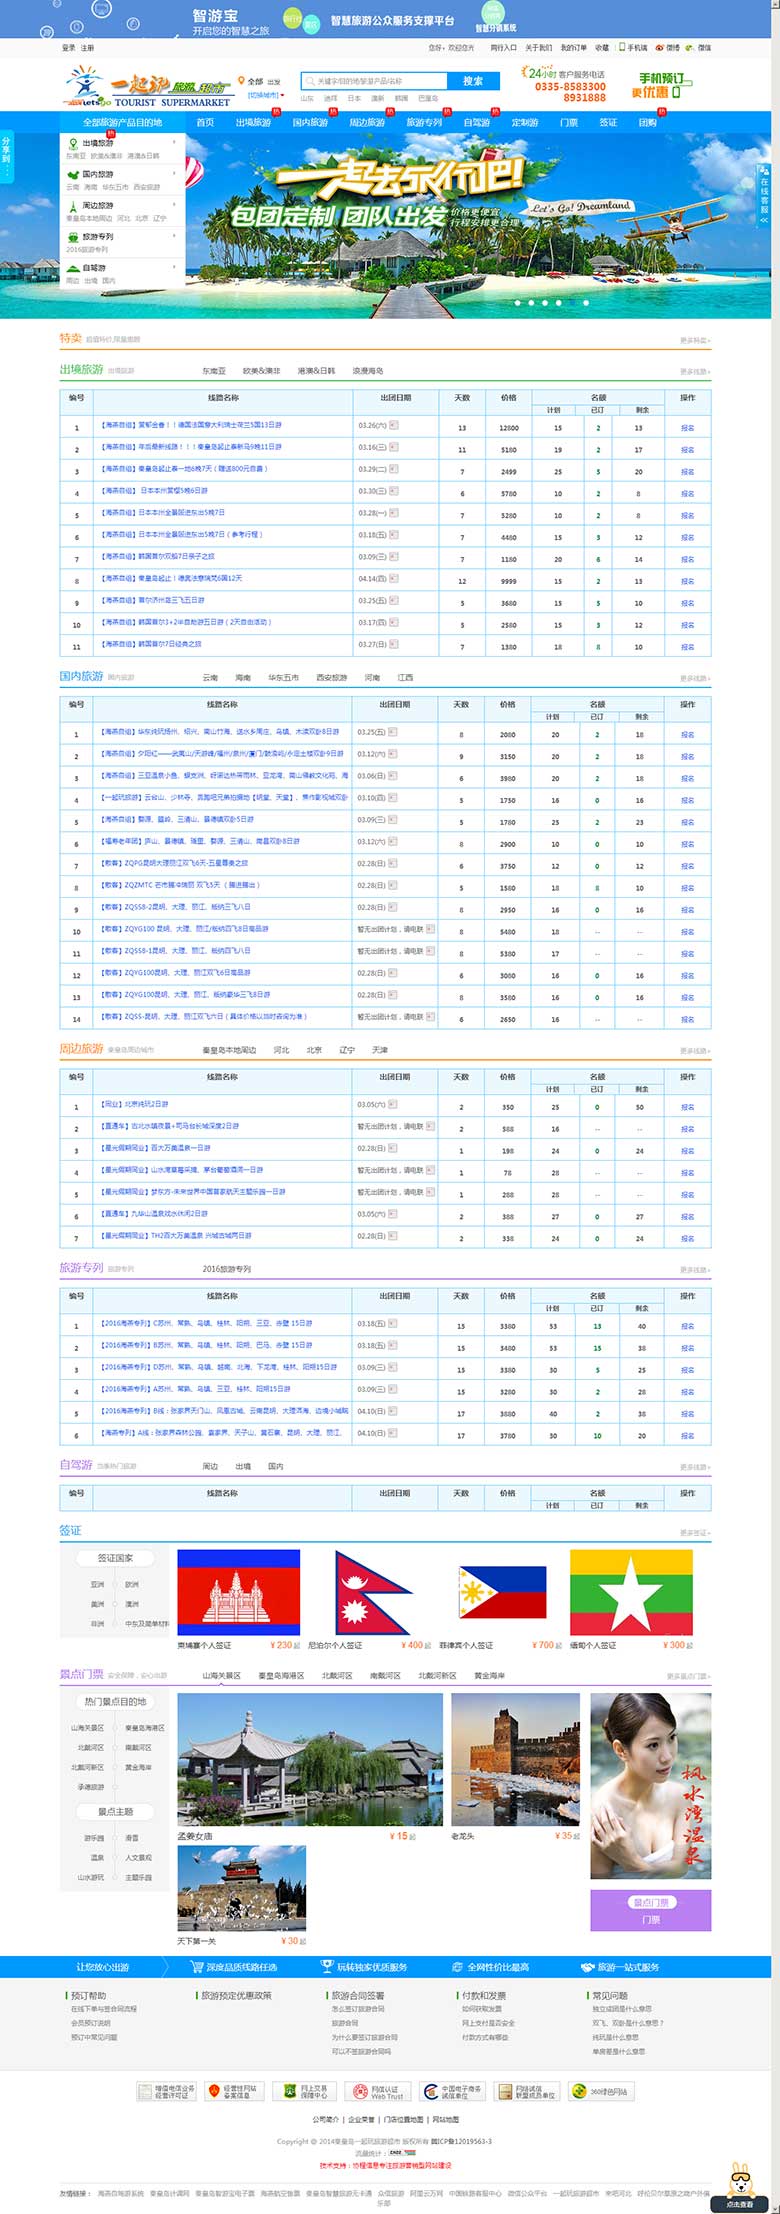780x2214 pixels.
Task: Click 亚洲 under 签证国家 filter
Action: point(97,1585)
